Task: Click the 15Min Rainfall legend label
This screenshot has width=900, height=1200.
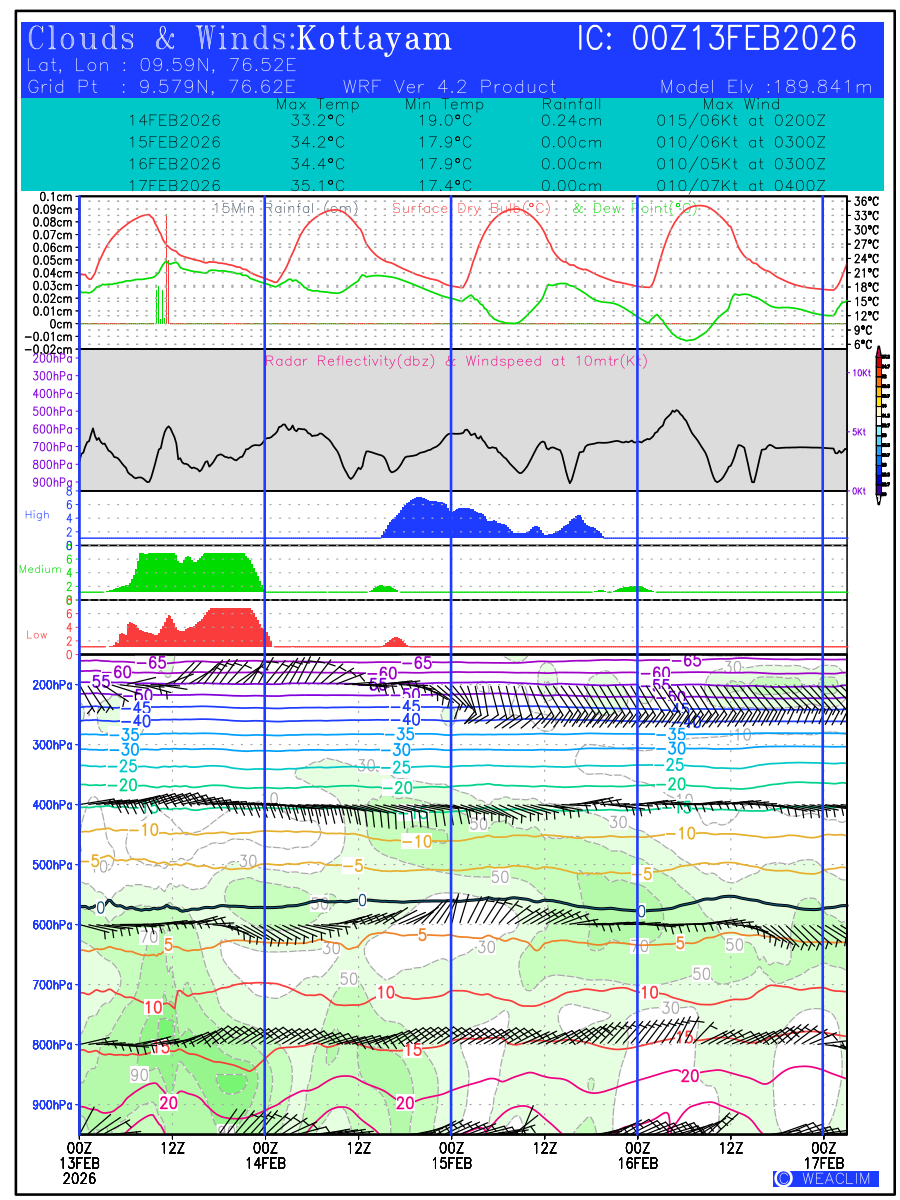Action: [286, 208]
